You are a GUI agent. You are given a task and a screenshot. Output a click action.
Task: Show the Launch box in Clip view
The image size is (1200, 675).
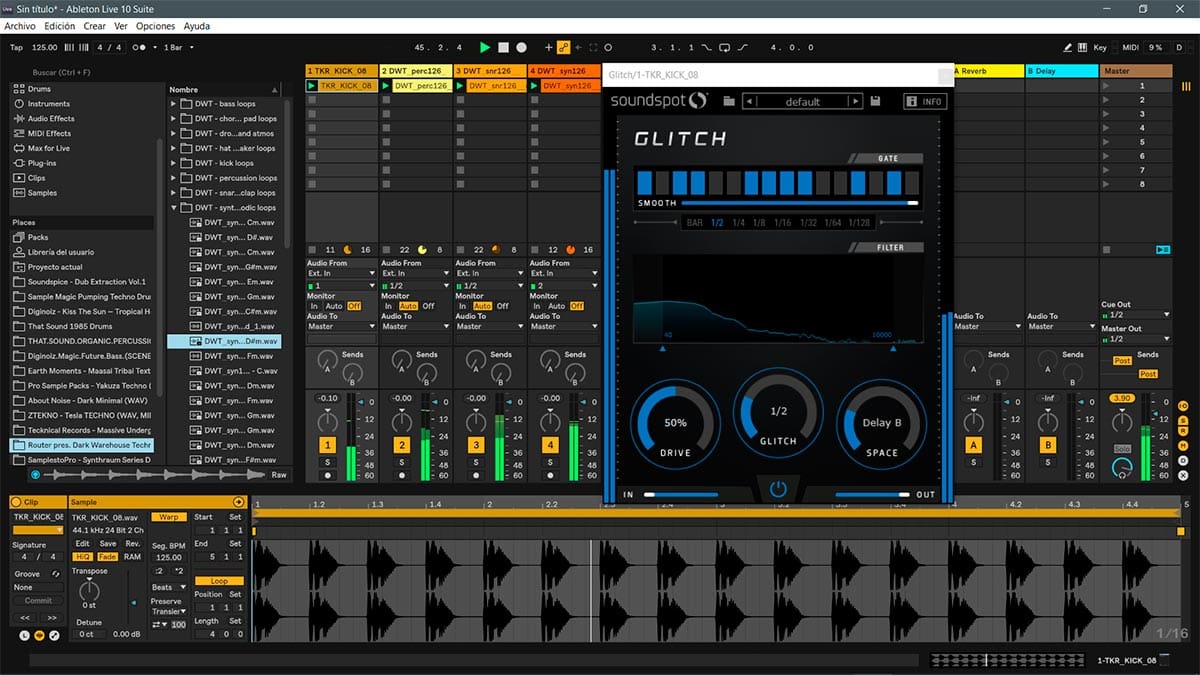[25, 635]
